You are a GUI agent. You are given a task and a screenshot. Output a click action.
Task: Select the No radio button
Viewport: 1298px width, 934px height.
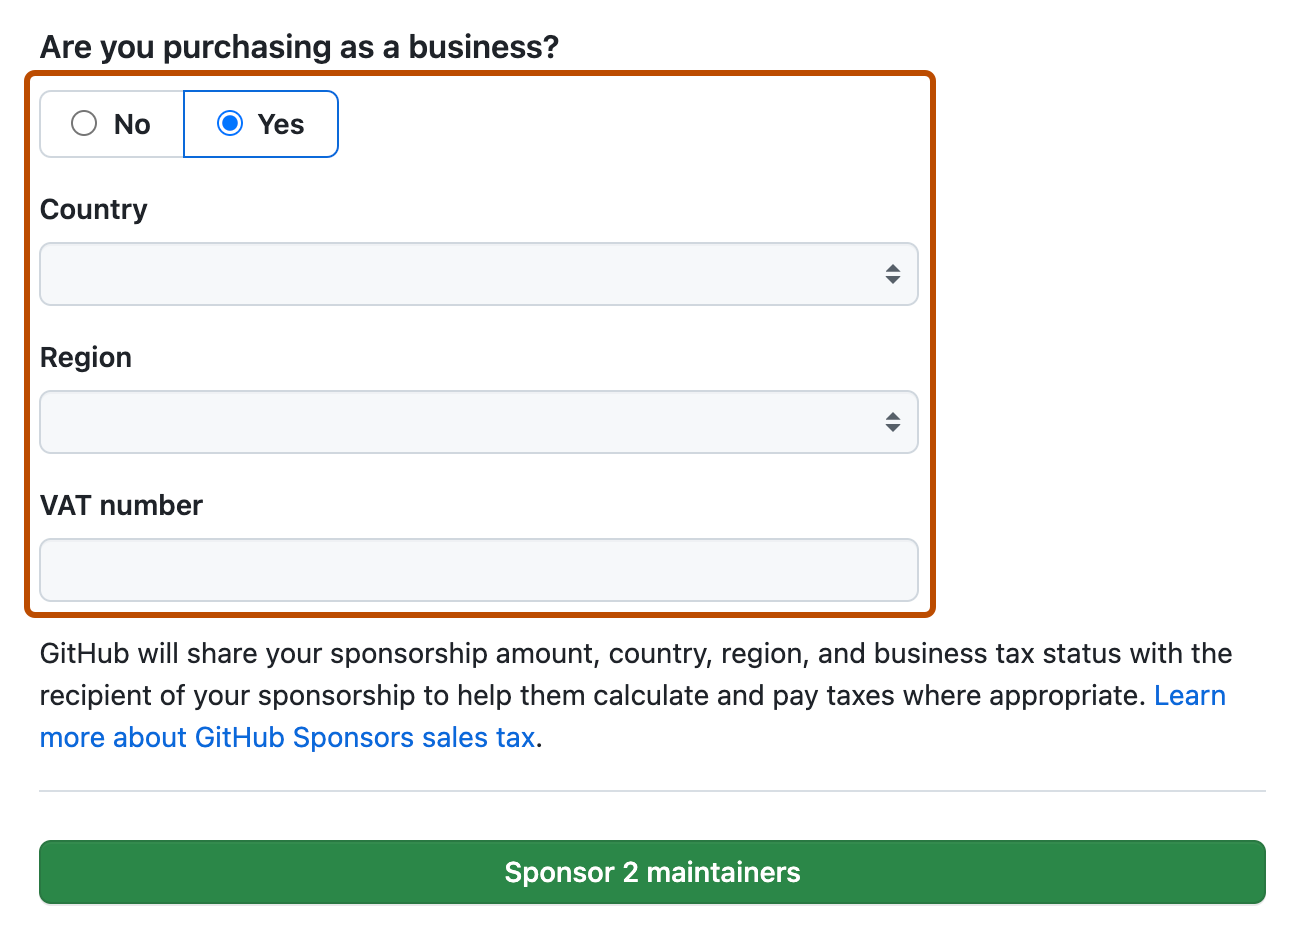(84, 123)
